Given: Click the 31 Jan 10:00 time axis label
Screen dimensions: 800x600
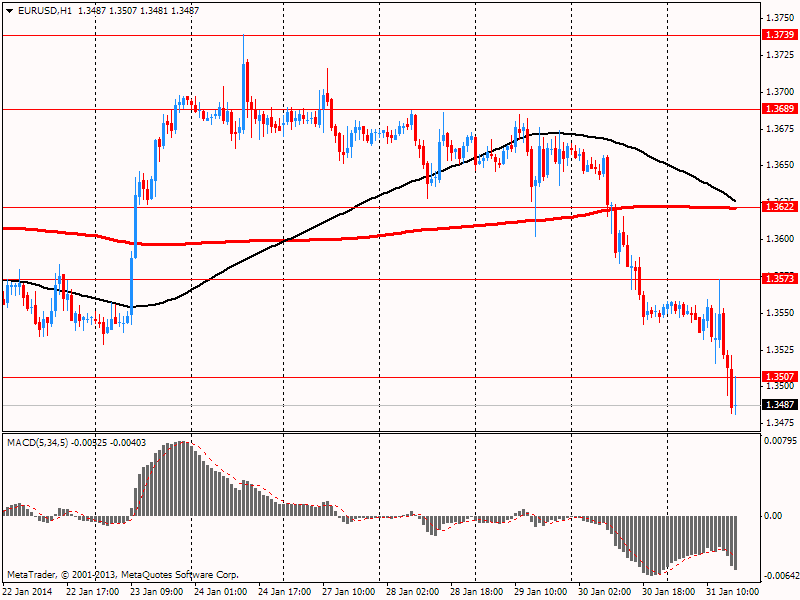Looking at the screenshot, I should (733, 592).
